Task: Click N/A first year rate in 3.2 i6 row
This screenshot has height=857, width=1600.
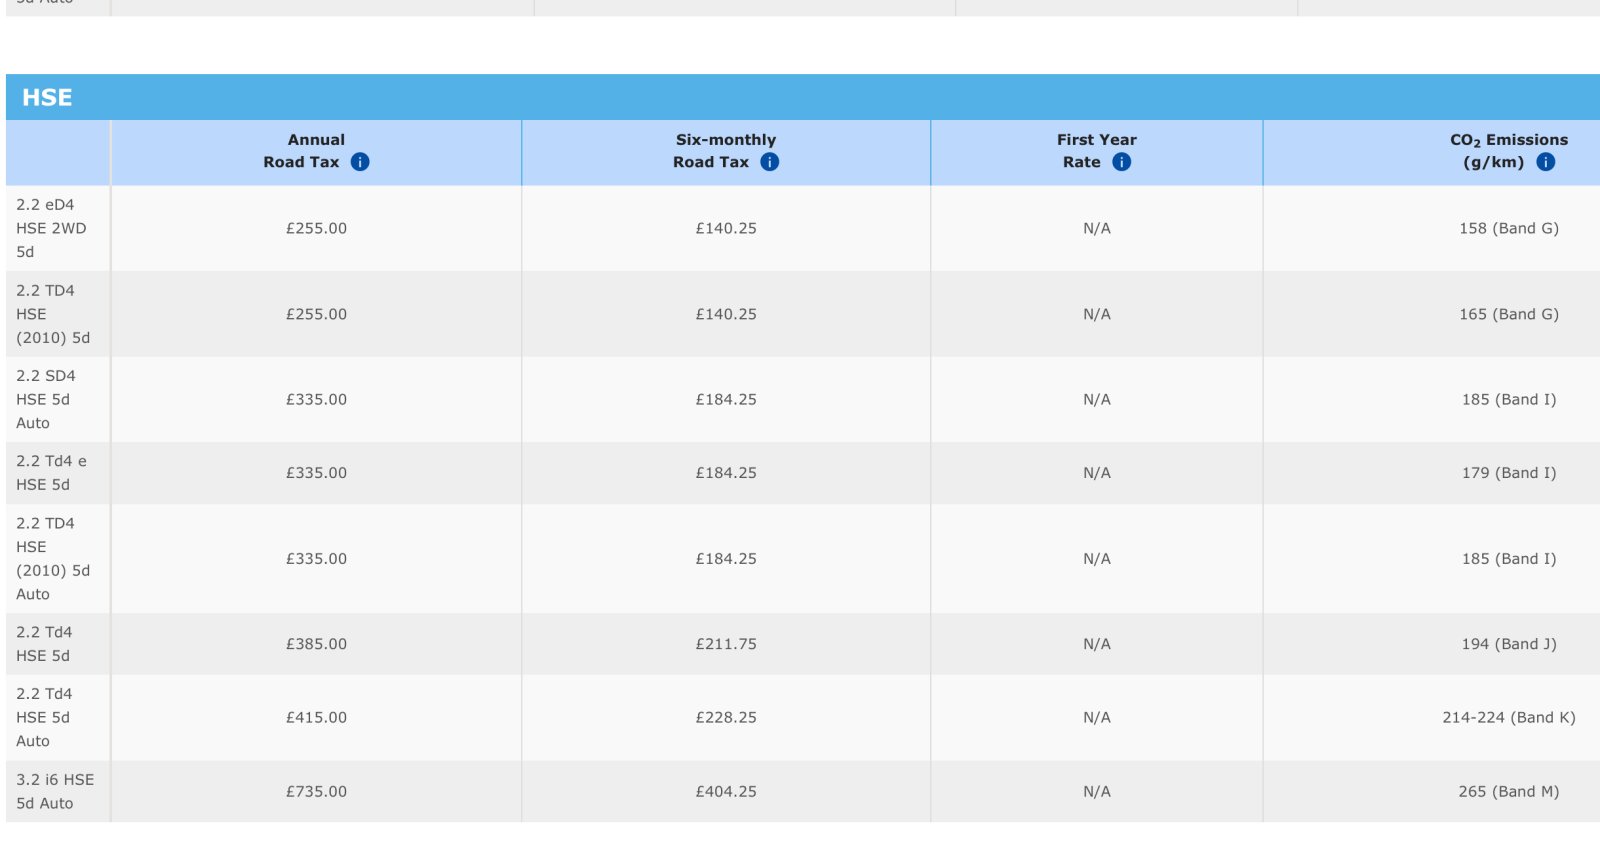Action: (x=1097, y=791)
